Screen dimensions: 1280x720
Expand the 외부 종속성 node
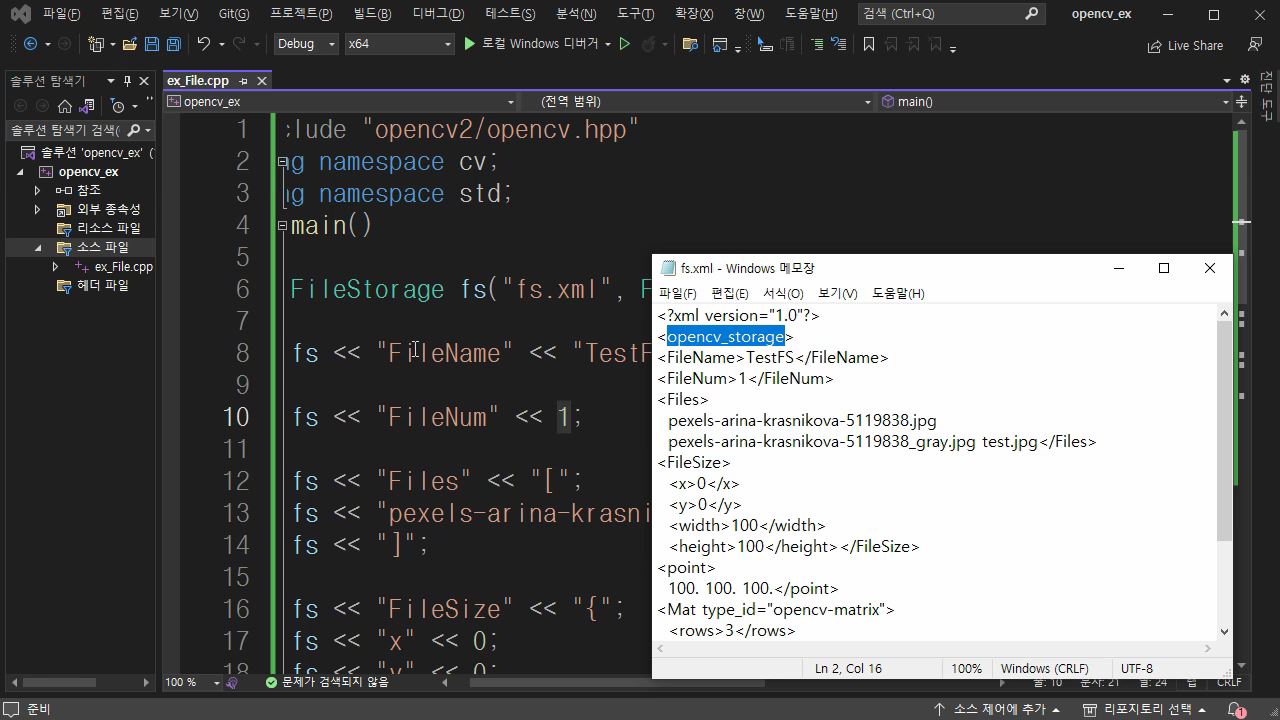click(38, 209)
